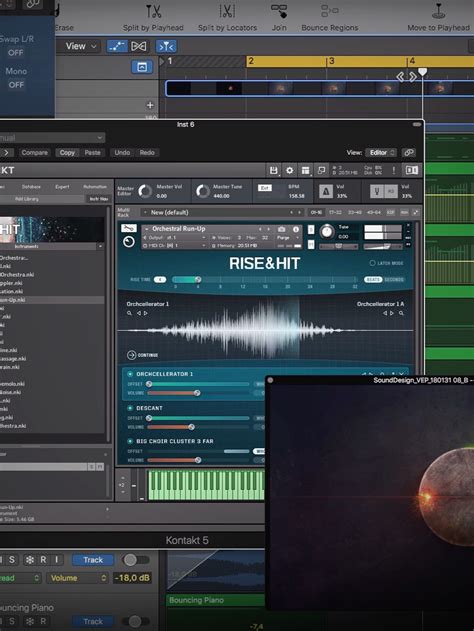Click the freeze snowflake button beside Track
The image size is (474, 631).
pos(30,560)
